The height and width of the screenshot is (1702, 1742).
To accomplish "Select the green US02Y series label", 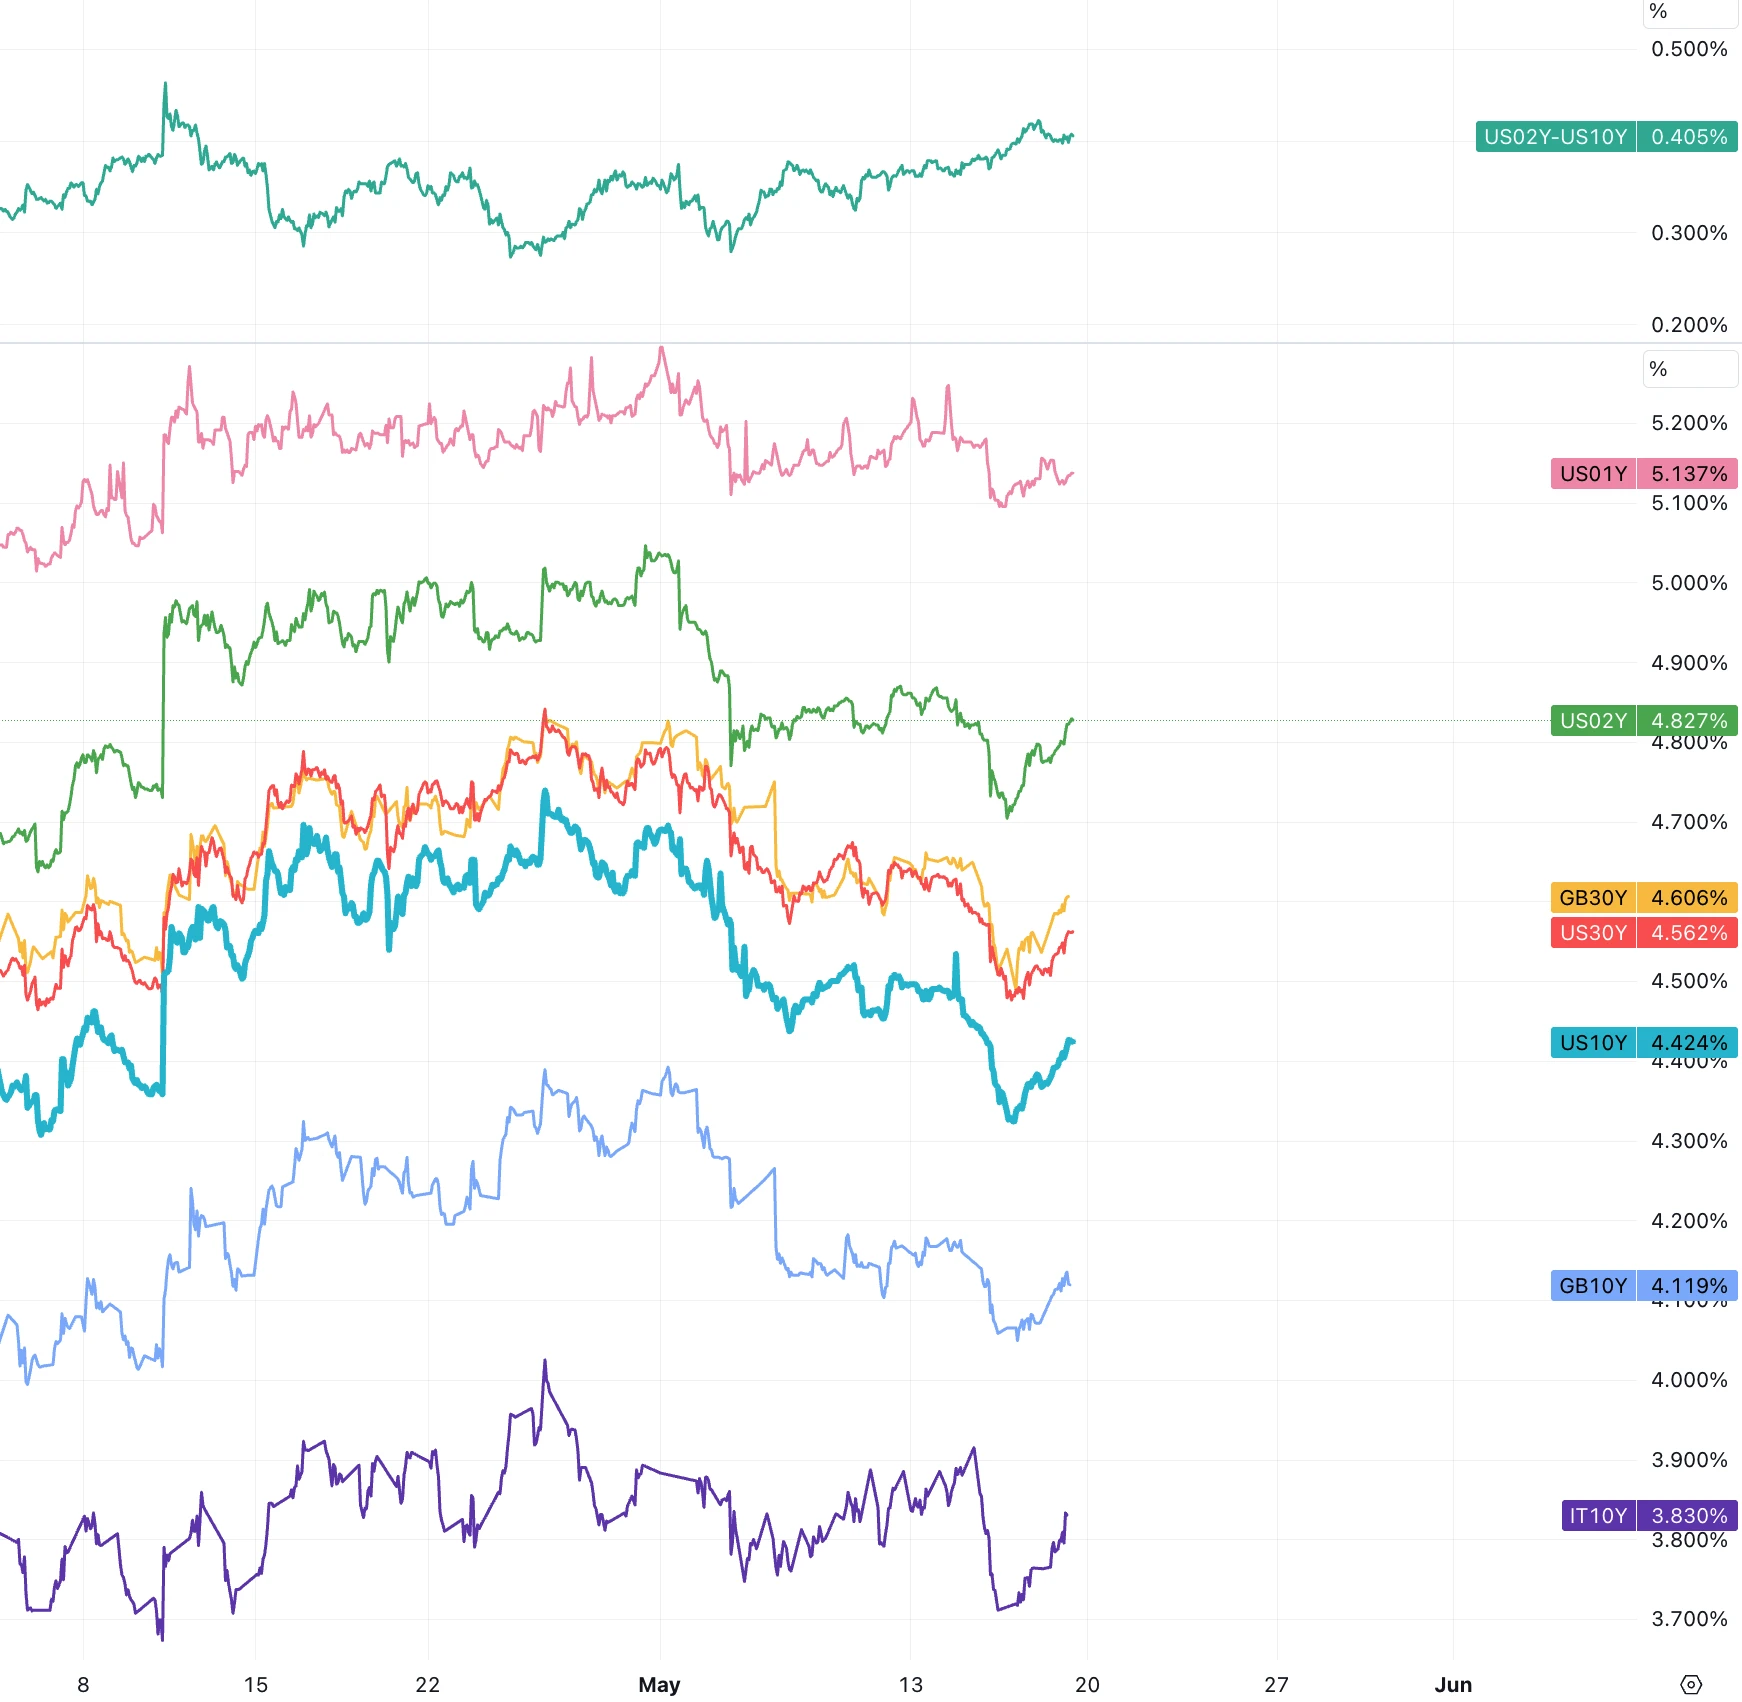I will pyautogui.click(x=1593, y=721).
